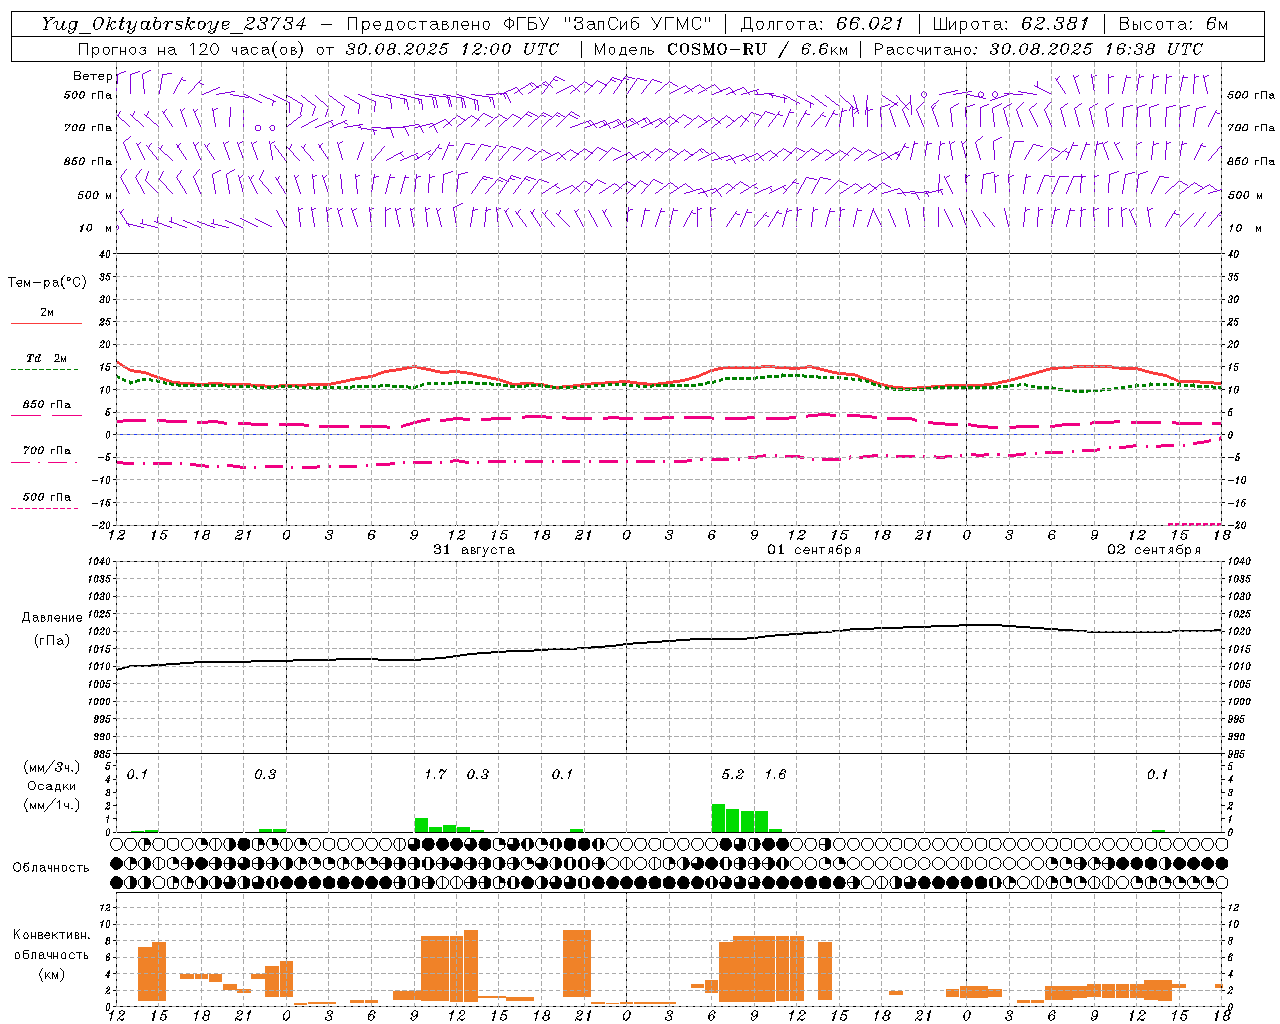Click the 31 августа date label
Image resolution: width=1280 pixels, height=1024 pixels.
pyautogui.click(x=474, y=550)
